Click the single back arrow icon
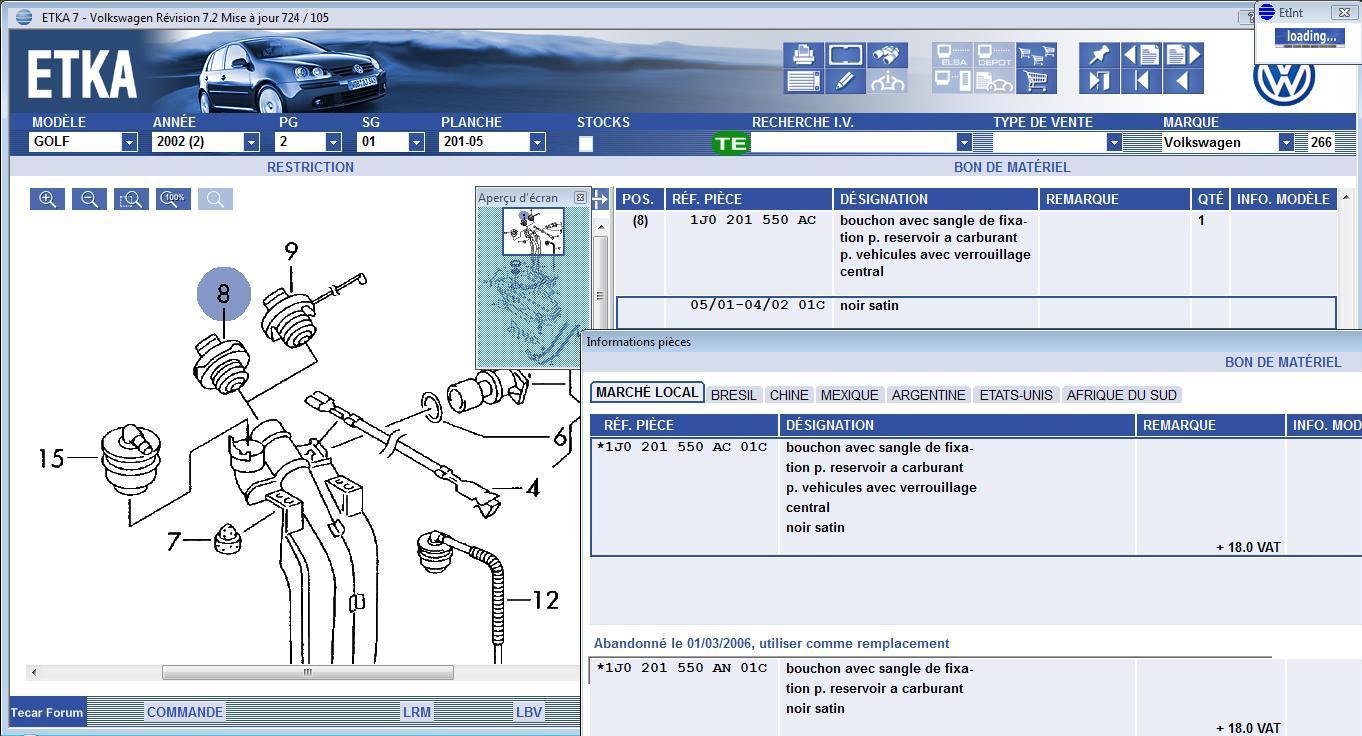Image resolution: width=1362 pixels, height=736 pixels. click(1183, 81)
